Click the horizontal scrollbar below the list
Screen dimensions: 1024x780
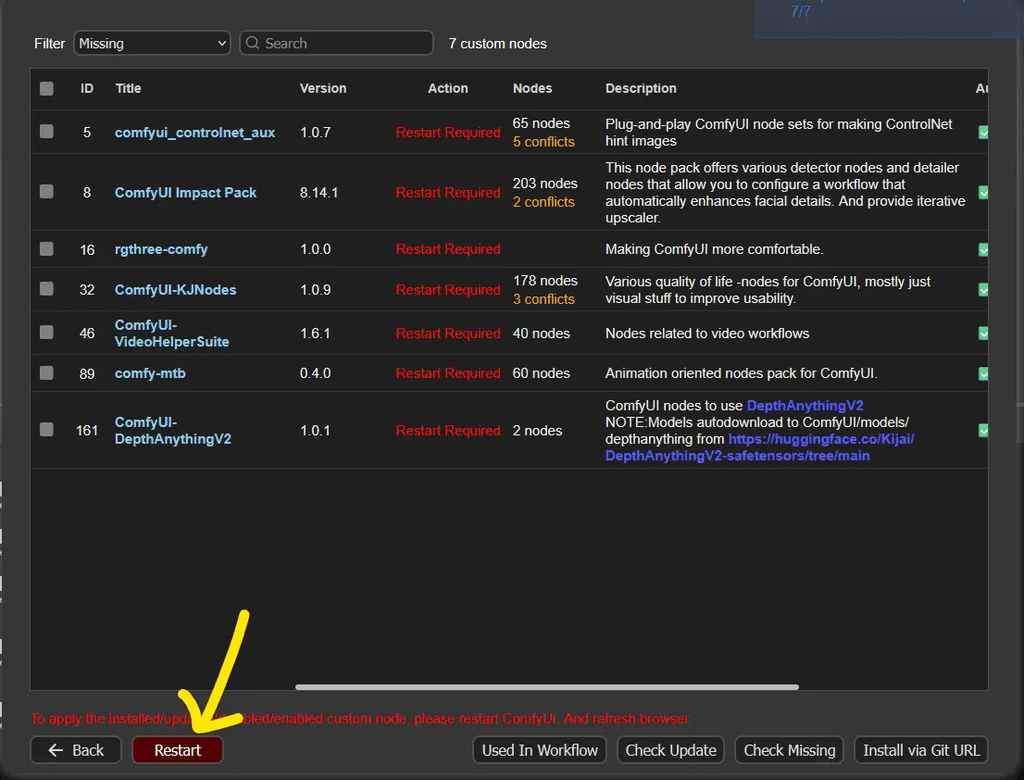click(546, 687)
